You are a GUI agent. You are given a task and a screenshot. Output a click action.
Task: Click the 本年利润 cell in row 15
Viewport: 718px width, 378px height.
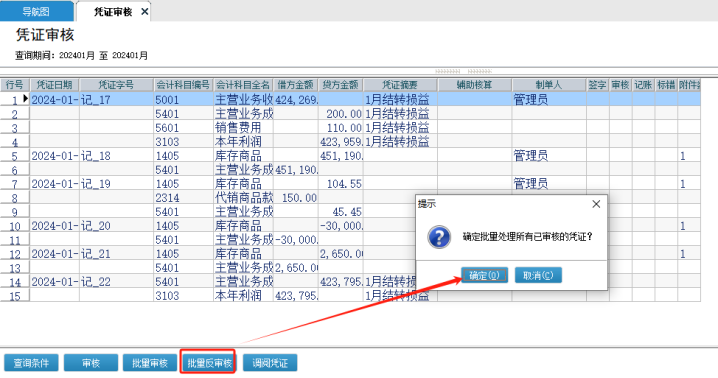click(x=243, y=296)
